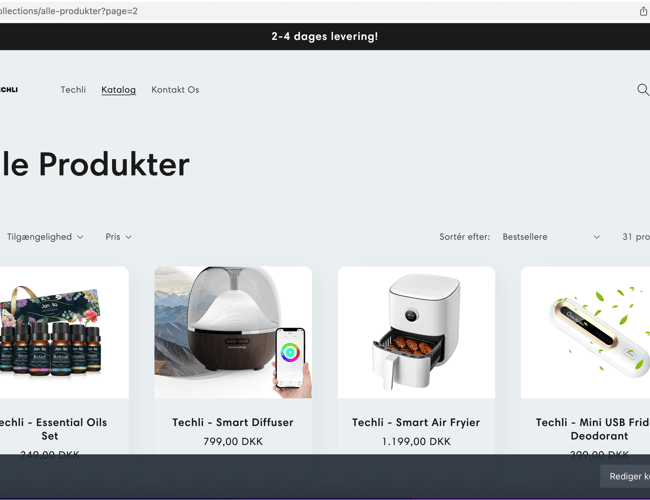Click the 2-4 dages levering announcement
650x500 pixels.
pyautogui.click(x=325, y=36)
